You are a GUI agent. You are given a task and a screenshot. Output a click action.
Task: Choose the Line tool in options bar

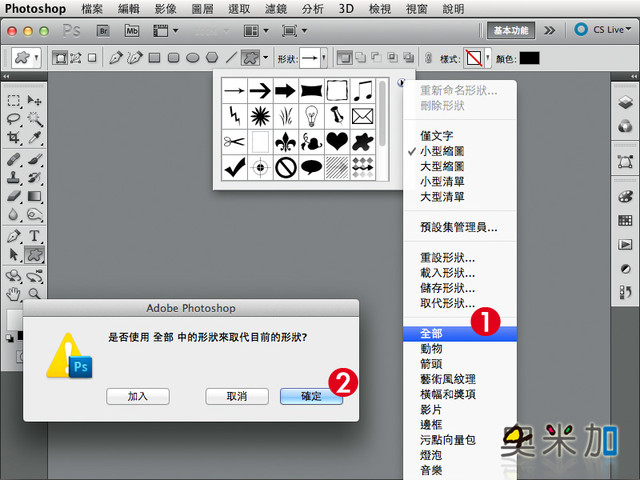pos(231,58)
